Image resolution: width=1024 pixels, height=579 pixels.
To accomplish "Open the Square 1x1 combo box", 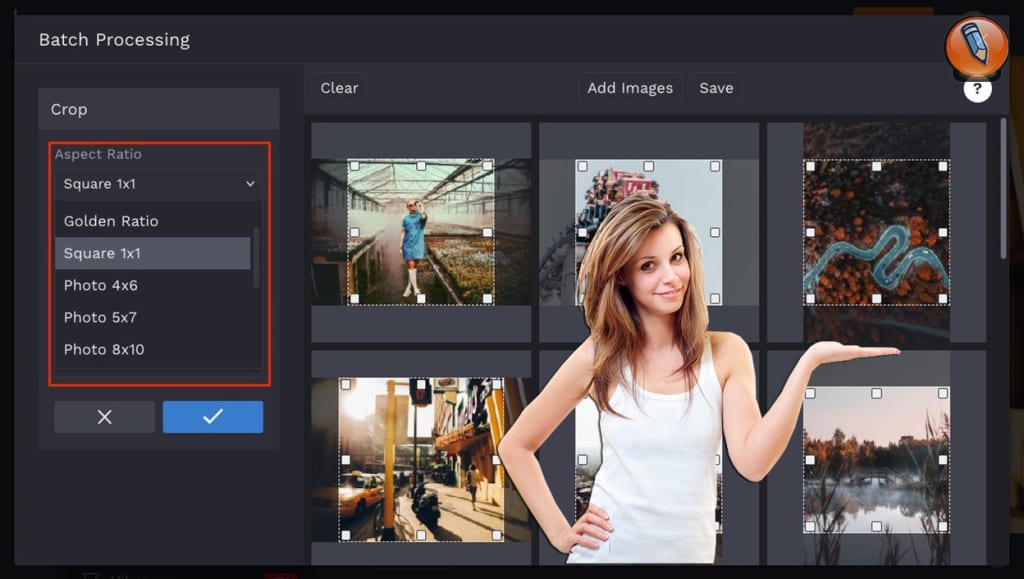I will [x=159, y=184].
